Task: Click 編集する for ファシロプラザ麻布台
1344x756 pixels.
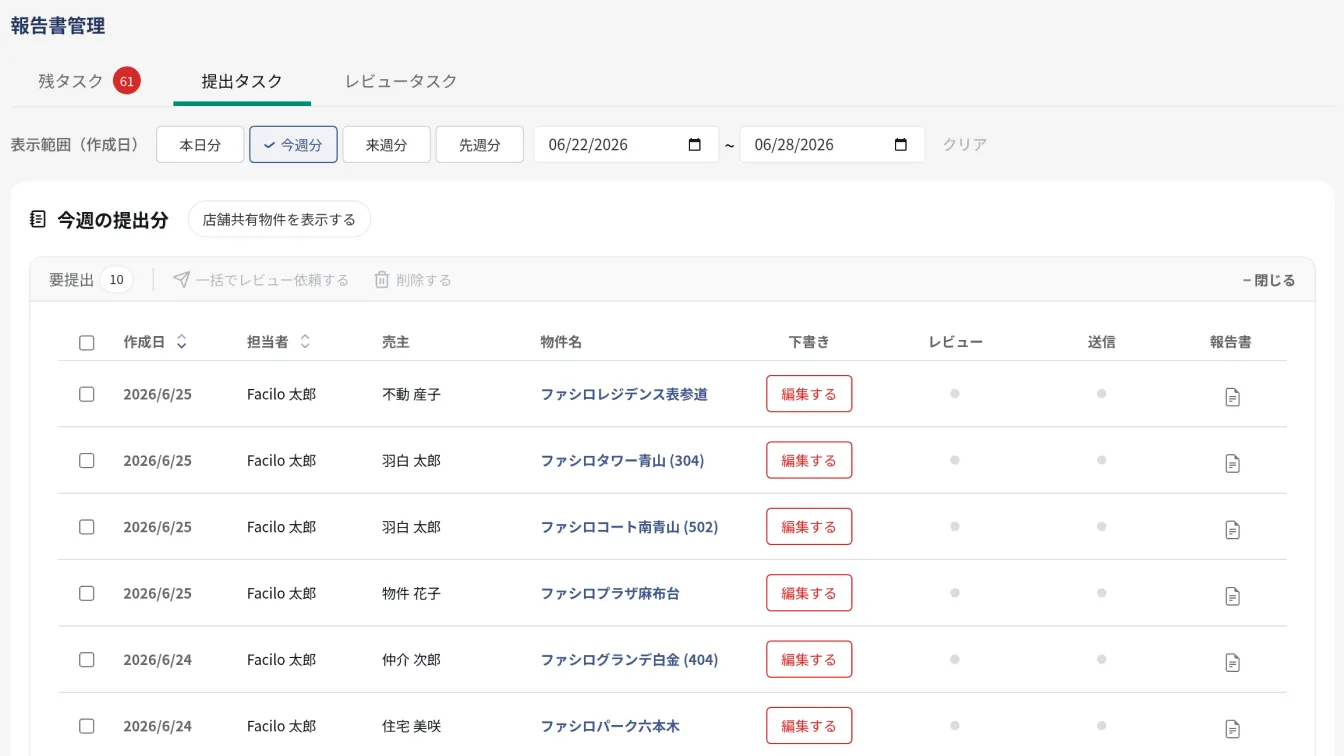Action: (809, 593)
